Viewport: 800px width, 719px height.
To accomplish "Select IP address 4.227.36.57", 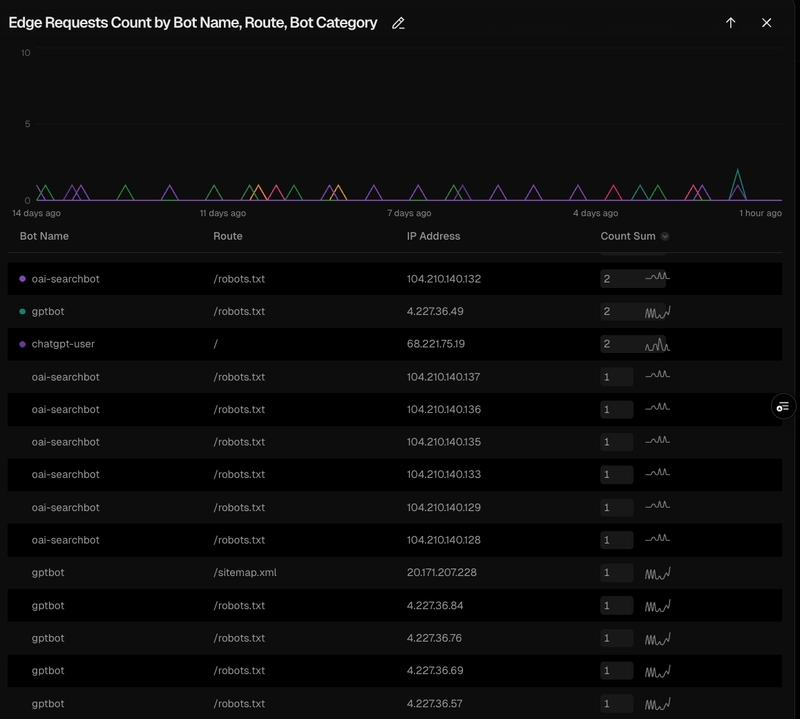I will (x=434, y=703).
